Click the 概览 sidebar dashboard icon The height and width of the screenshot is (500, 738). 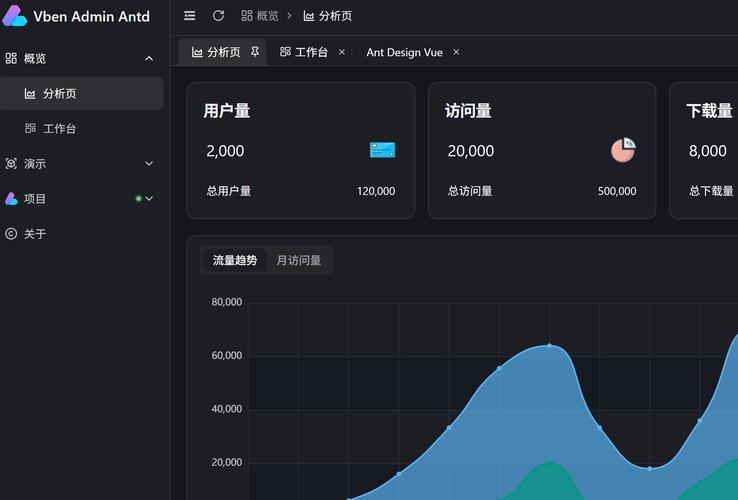tap(11, 58)
